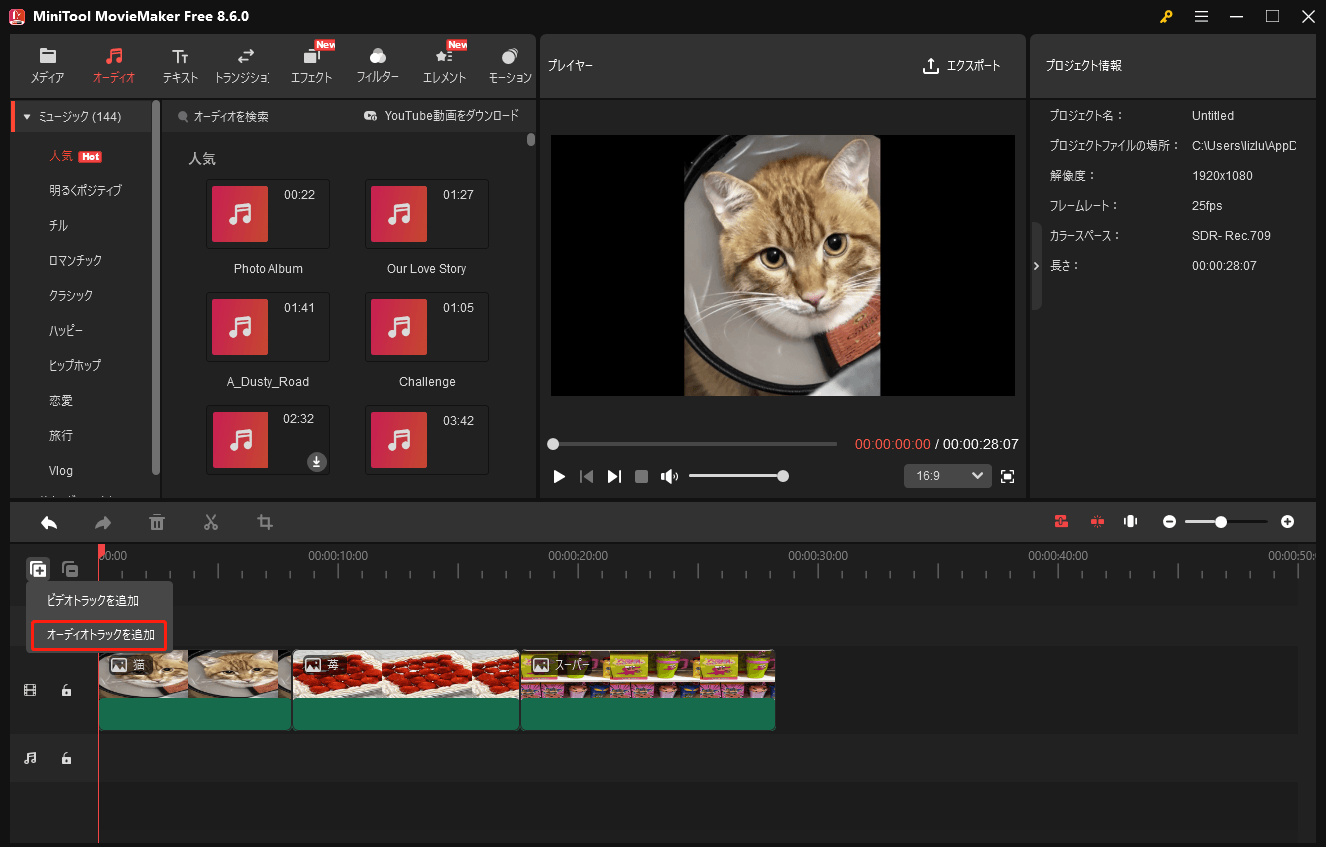The height and width of the screenshot is (847, 1326).
Task: Select the crop tool icon
Action: point(265,522)
